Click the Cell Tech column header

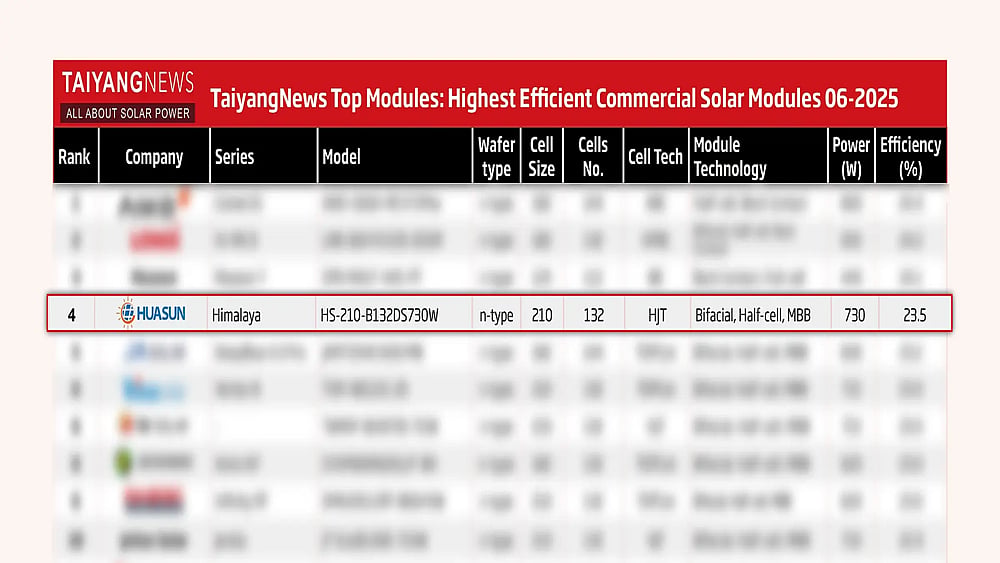655,157
